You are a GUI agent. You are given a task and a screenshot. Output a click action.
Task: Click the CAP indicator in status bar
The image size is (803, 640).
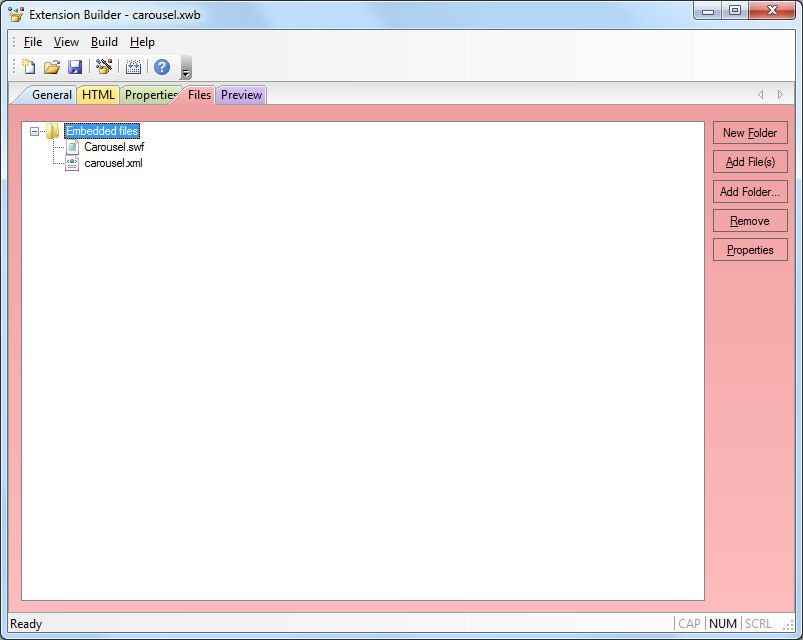click(689, 624)
